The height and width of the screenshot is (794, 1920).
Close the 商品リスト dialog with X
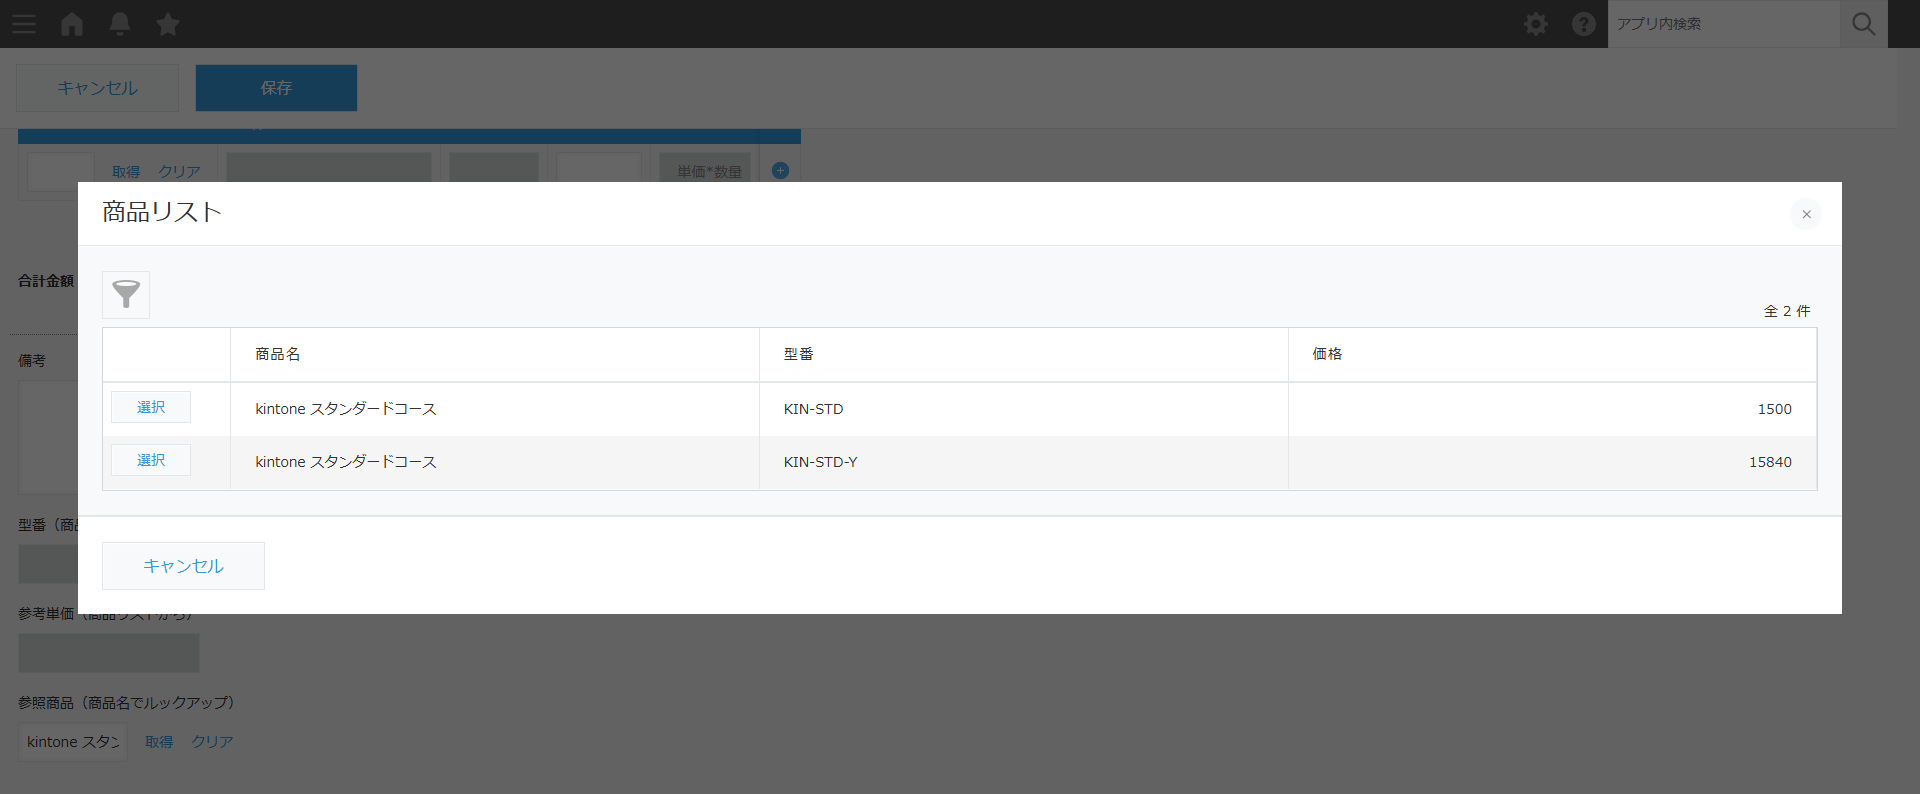pyautogui.click(x=1806, y=214)
